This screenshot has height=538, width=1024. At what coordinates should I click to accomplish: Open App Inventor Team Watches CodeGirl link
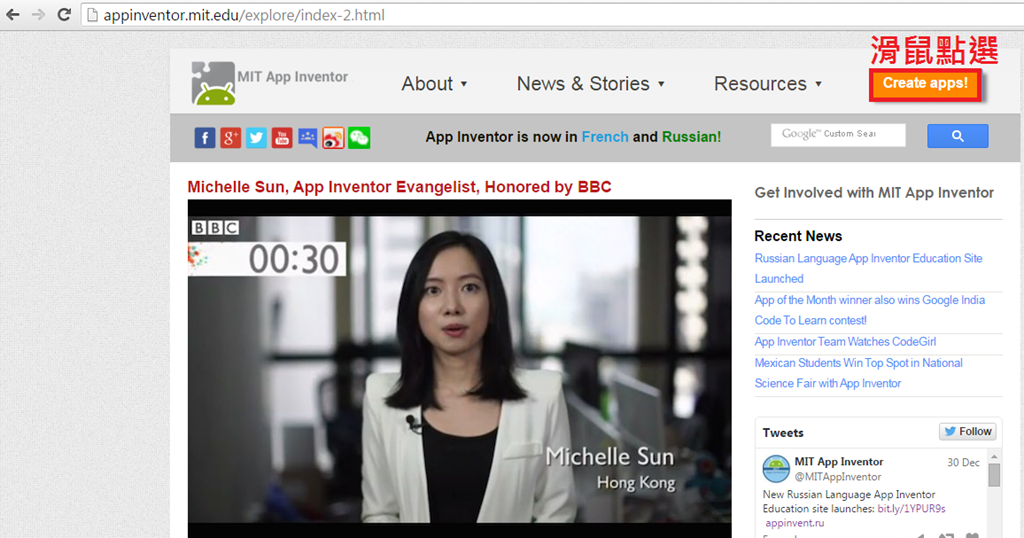pyautogui.click(x=845, y=341)
